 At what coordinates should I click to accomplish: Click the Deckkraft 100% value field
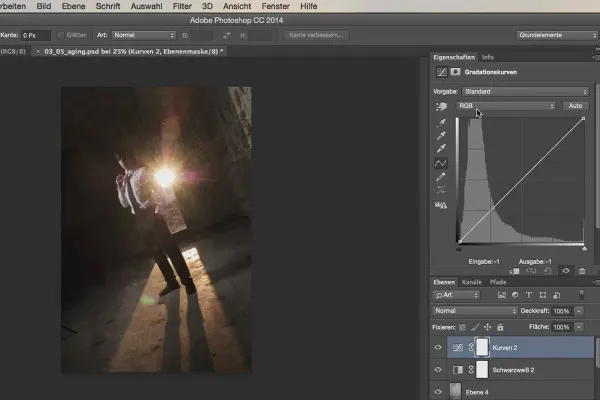click(562, 311)
